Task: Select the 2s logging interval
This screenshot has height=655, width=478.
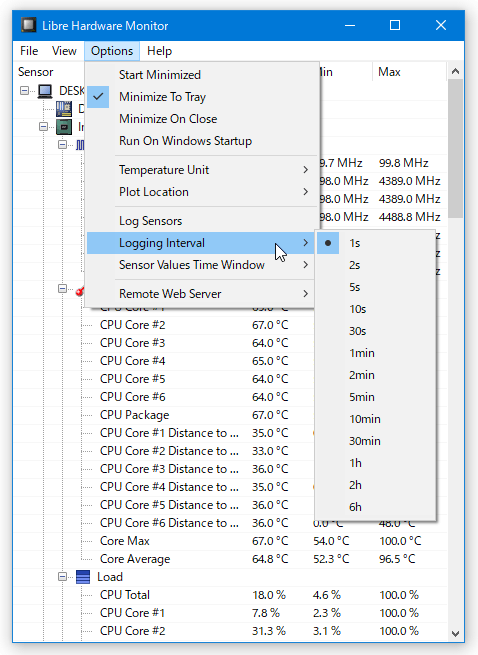Action: [375, 265]
